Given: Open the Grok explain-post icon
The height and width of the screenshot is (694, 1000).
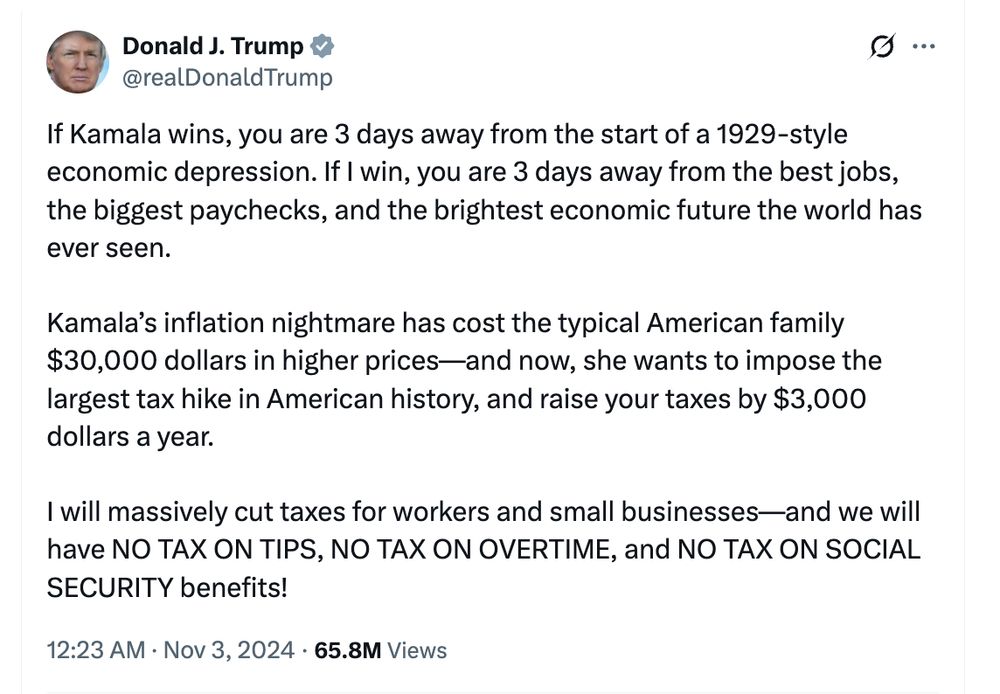Looking at the screenshot, I should point(881,46).
